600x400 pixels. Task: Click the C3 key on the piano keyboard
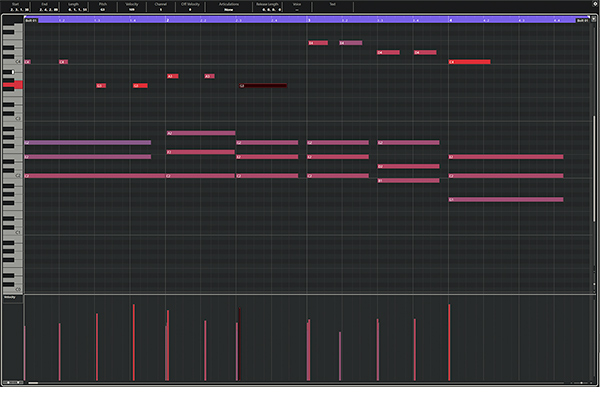pos(13,119)
